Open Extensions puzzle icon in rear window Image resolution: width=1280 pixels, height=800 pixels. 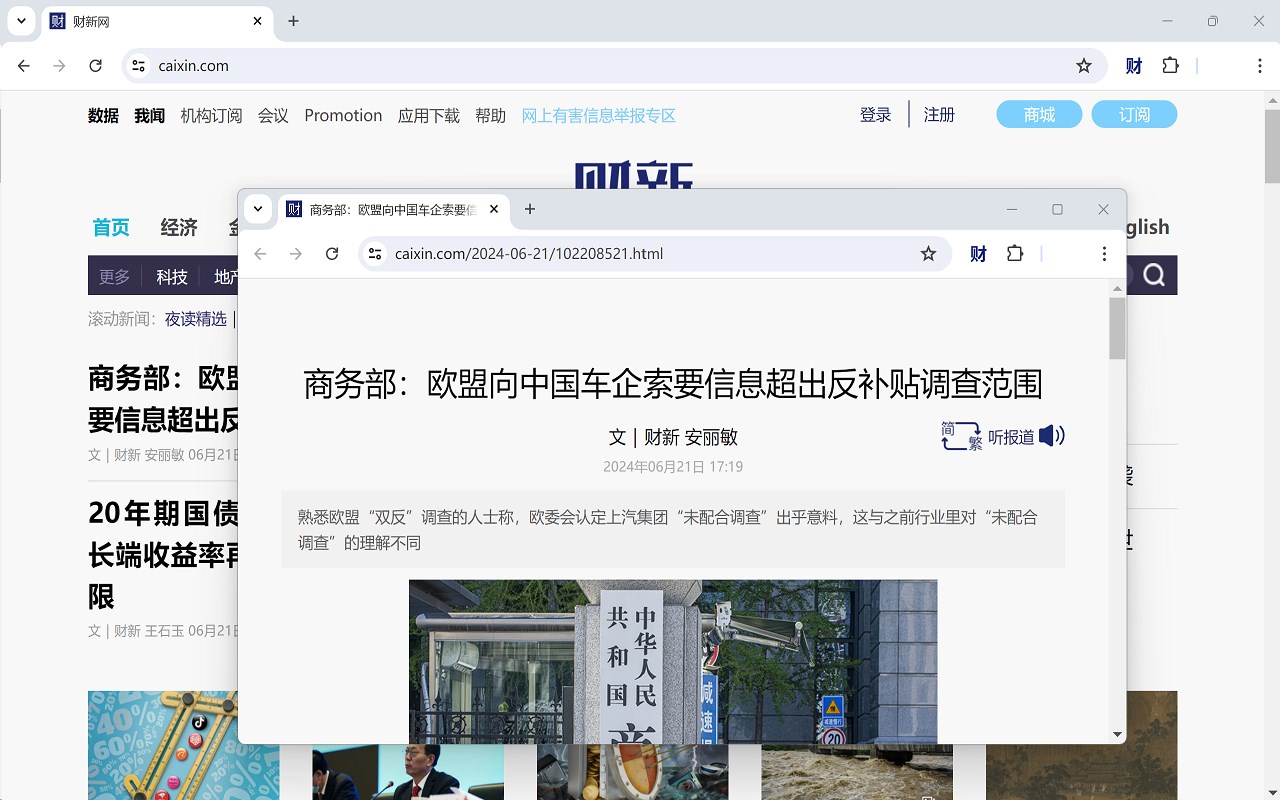(x=1171, y=66)
